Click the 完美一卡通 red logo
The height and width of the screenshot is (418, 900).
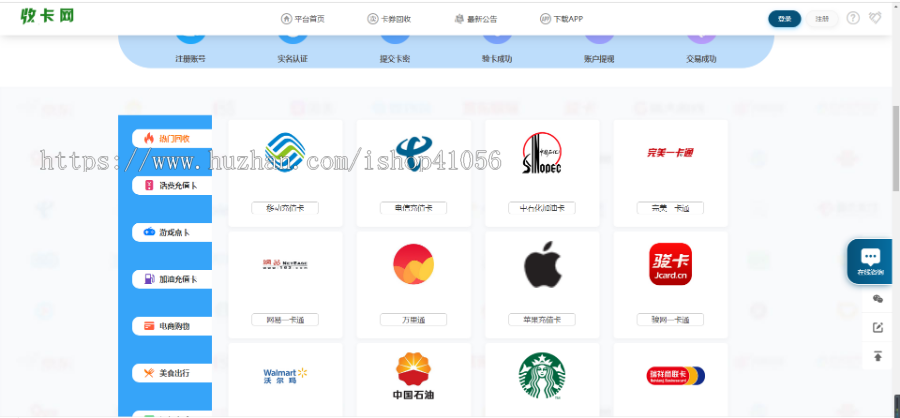(670, 153)
